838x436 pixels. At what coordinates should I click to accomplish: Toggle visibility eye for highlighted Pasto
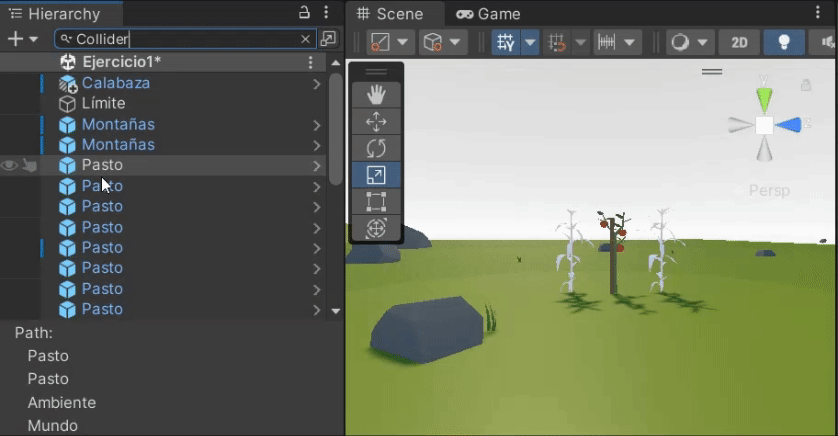tap(10, 165)
